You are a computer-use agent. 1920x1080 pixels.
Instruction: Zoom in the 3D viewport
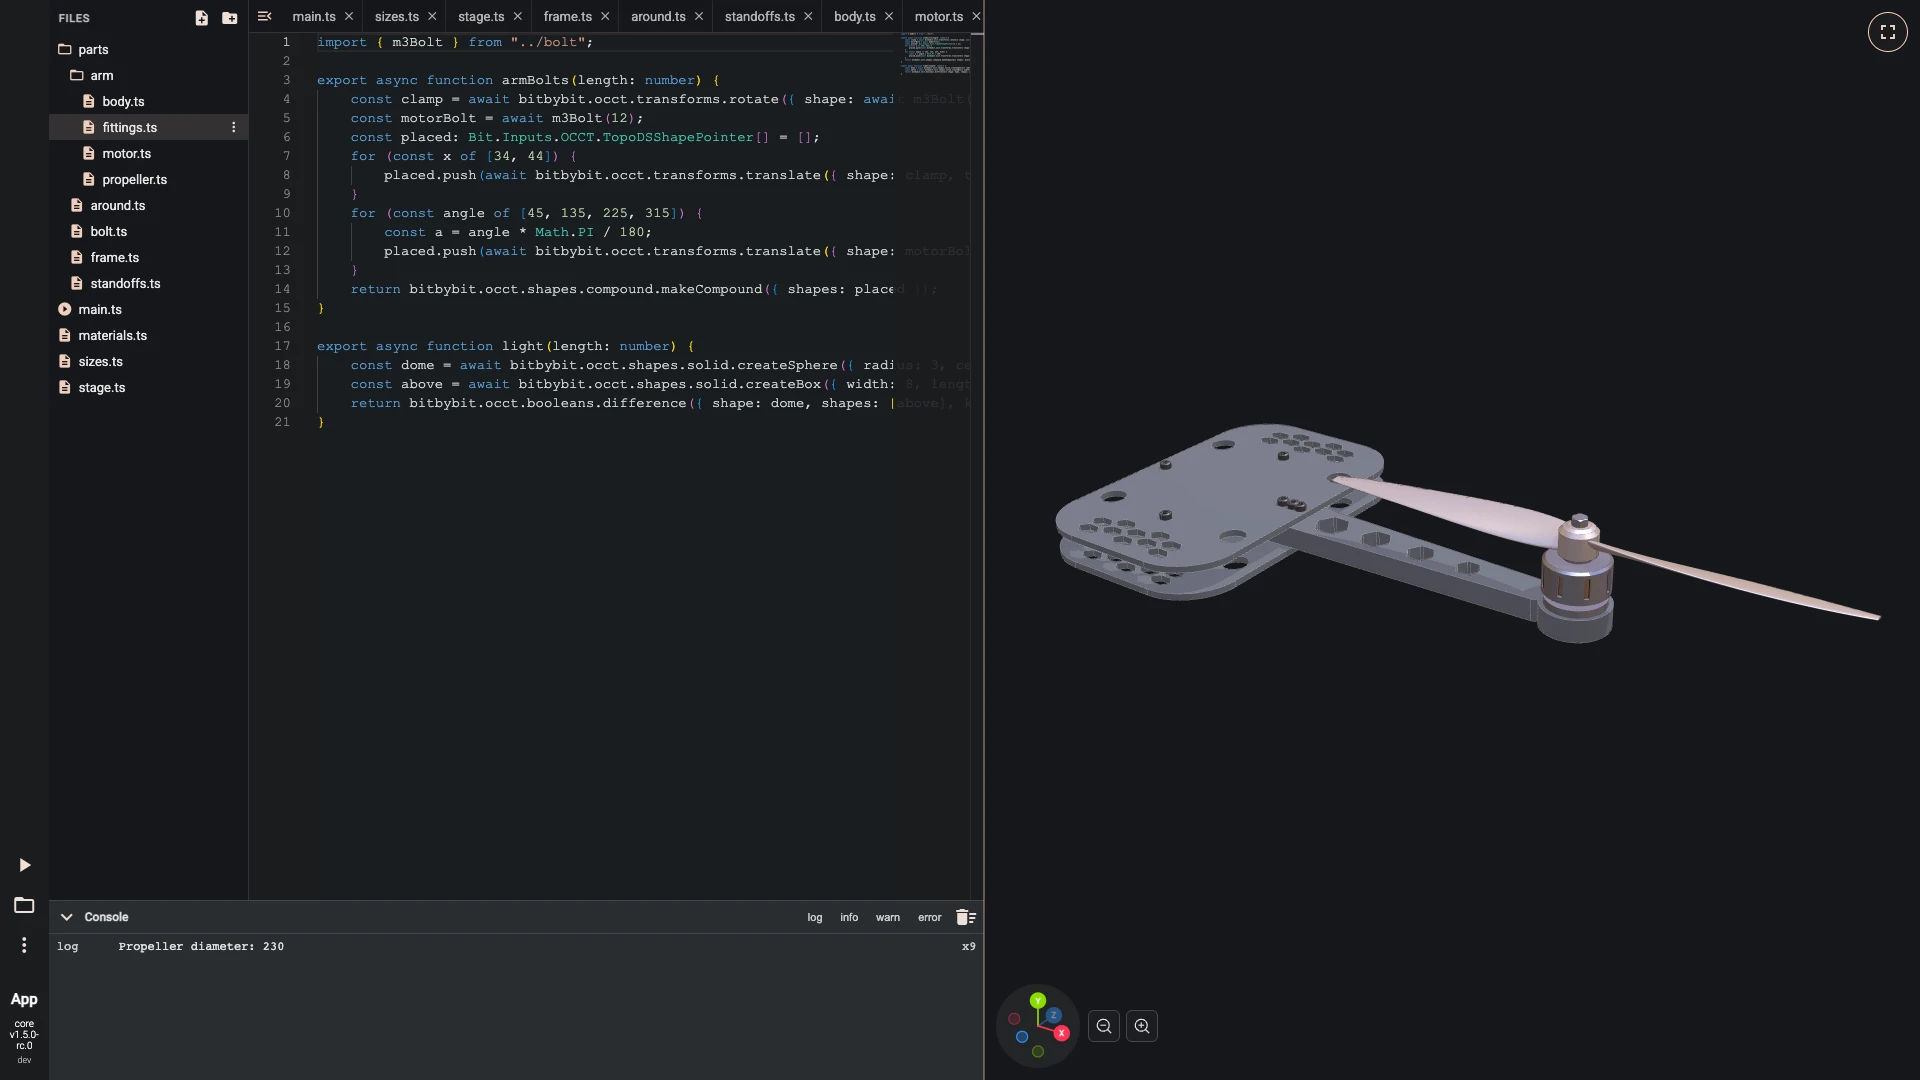pos(1142,1026)
